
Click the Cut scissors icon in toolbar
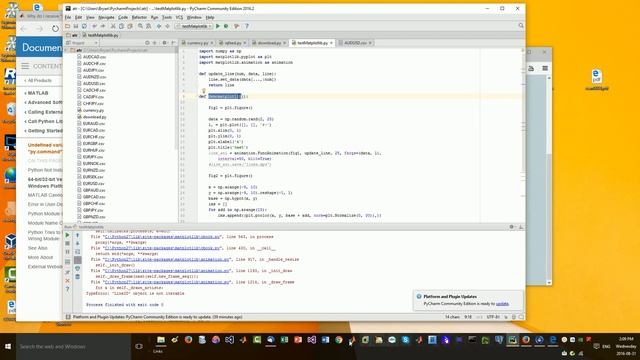tap(113, 26)
